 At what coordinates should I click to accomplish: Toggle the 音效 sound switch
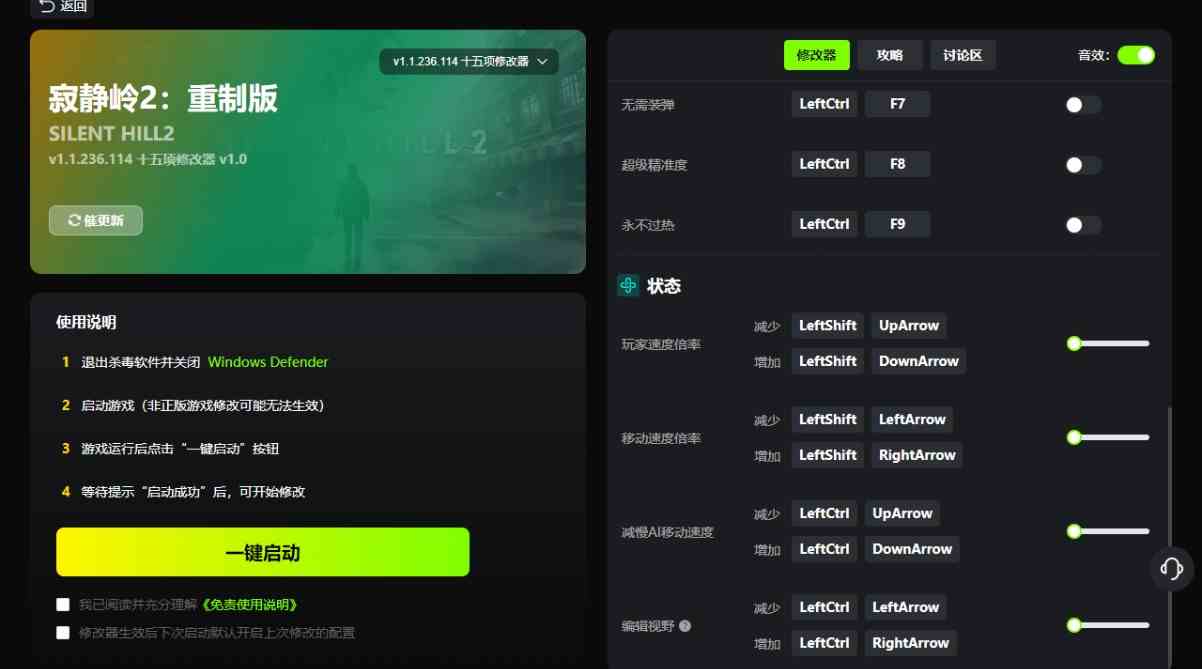(x=1136, y=55)
